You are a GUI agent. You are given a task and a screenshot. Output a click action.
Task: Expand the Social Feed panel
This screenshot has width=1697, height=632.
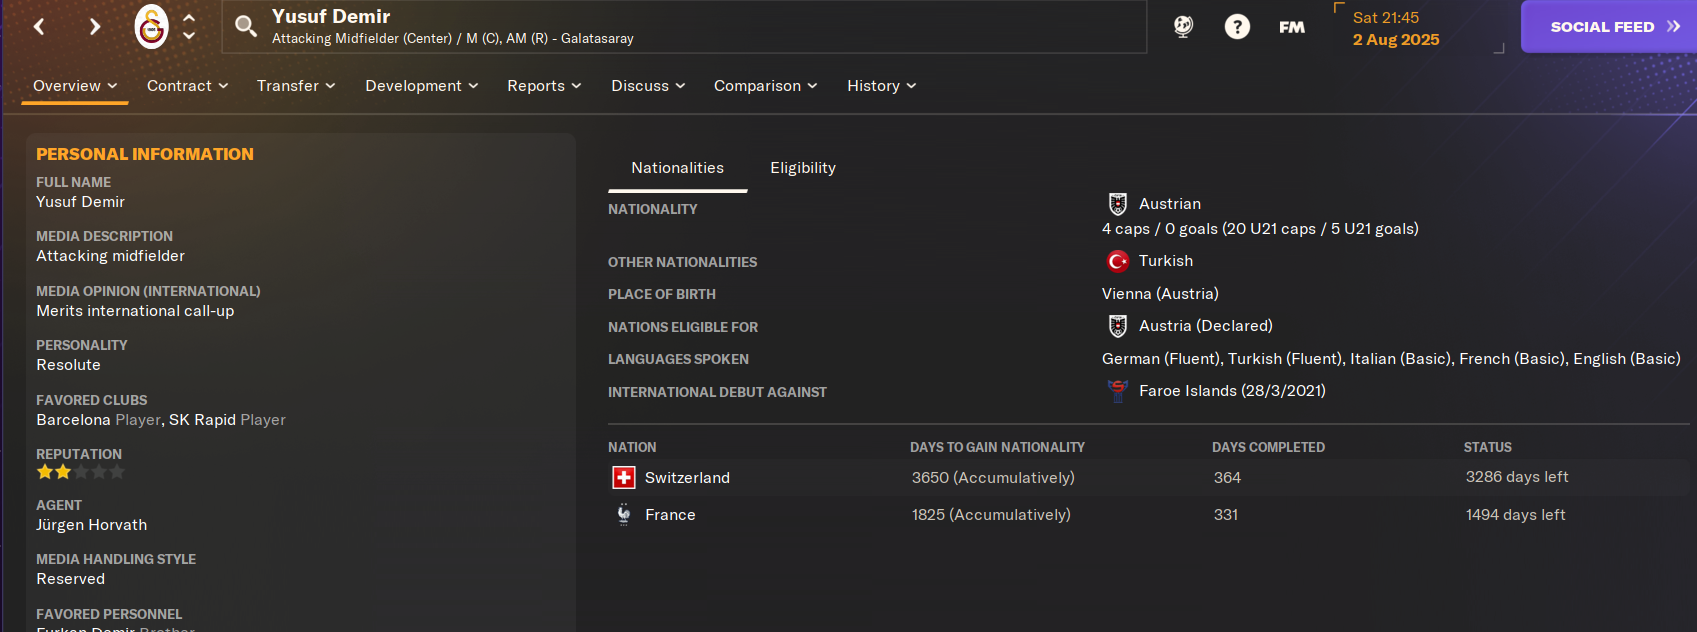click(1609, 27)
